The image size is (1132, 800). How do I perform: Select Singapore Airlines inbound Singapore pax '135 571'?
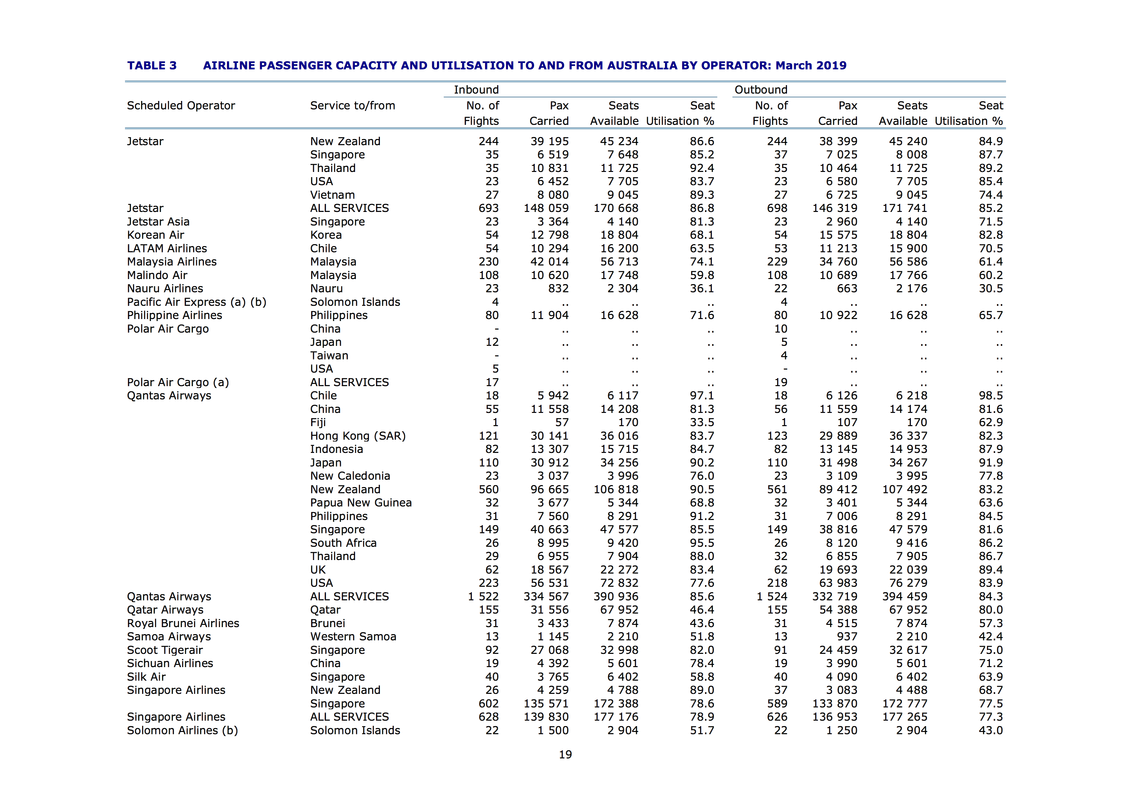click(x=547, y=703)
